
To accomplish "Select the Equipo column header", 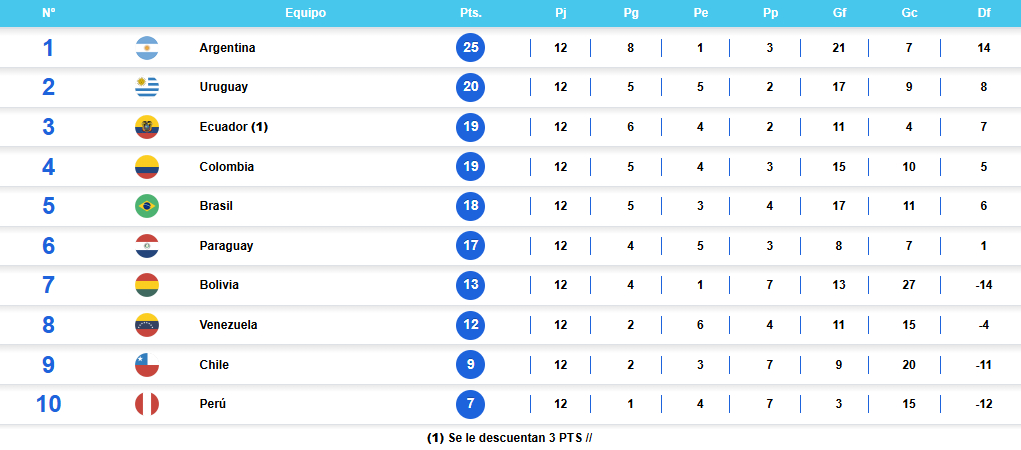I will tap(305, 13).
